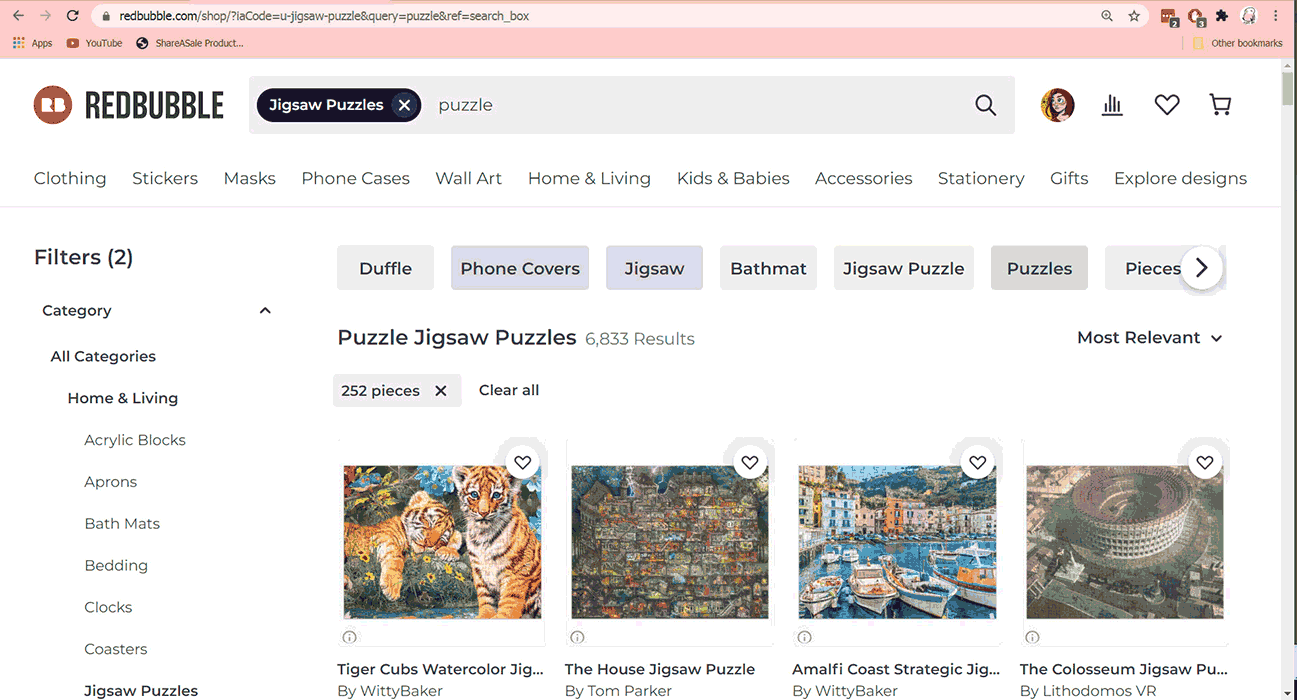Open the Gifts menu
Image resolution: width=1297 pixels, height=700 pixels.
(x=1069, y=178)
